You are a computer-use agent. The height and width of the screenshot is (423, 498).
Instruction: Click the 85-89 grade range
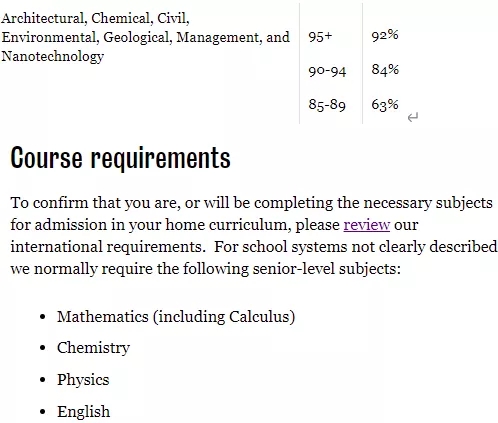point(327,105)
